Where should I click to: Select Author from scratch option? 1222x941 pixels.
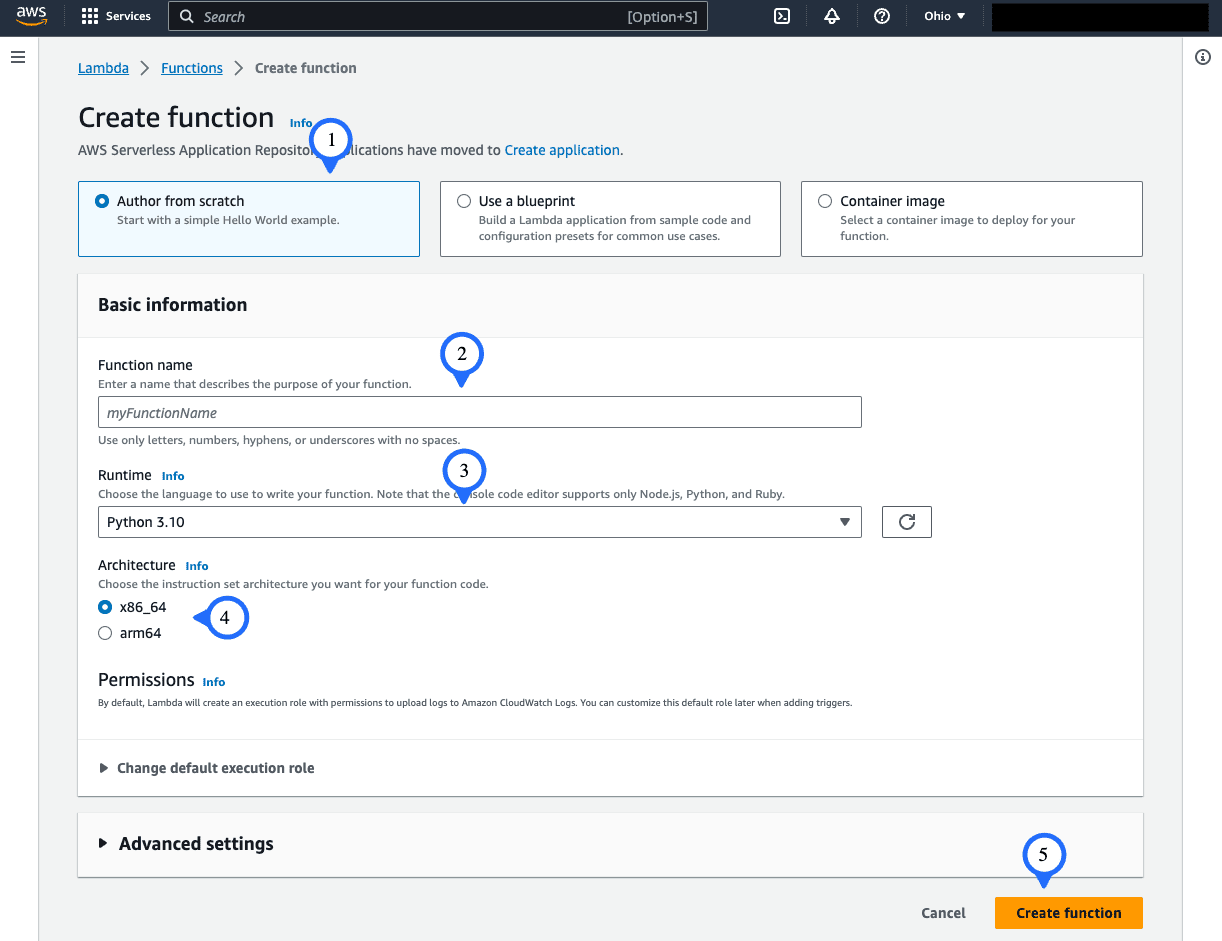point(102,201)
